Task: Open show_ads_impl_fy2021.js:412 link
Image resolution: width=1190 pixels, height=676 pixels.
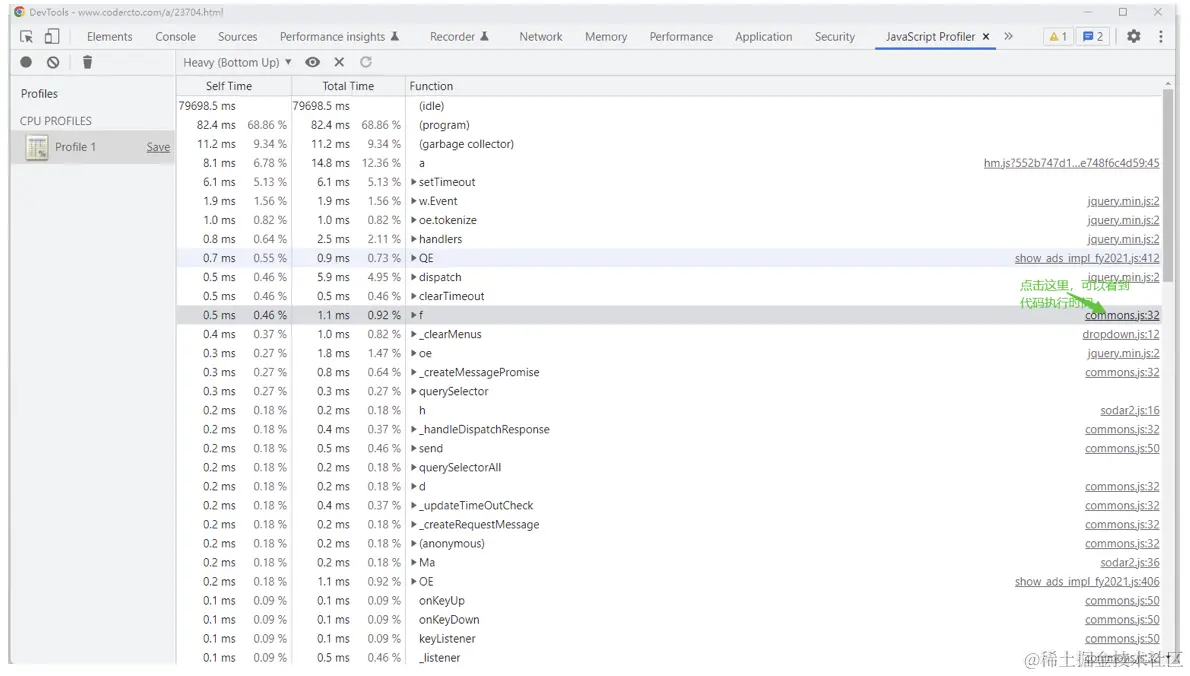Action: pyautogui.click(x=1087, y=258)
